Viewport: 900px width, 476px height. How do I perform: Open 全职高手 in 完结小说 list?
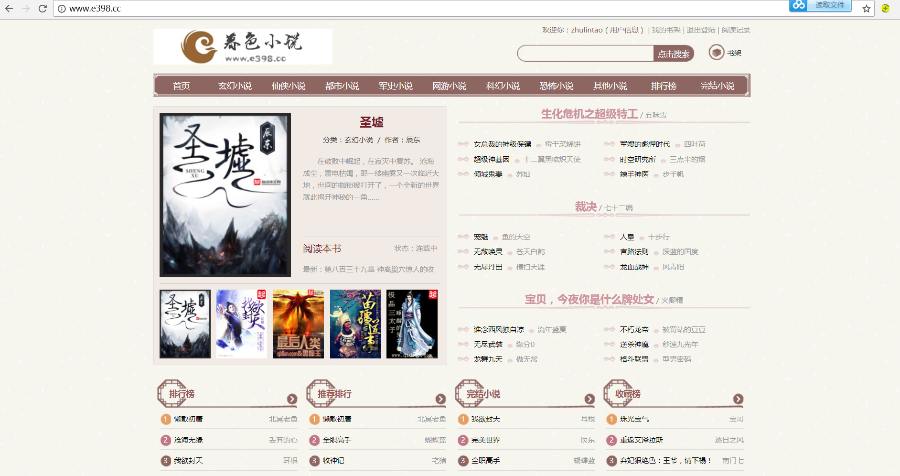point(486,460)
